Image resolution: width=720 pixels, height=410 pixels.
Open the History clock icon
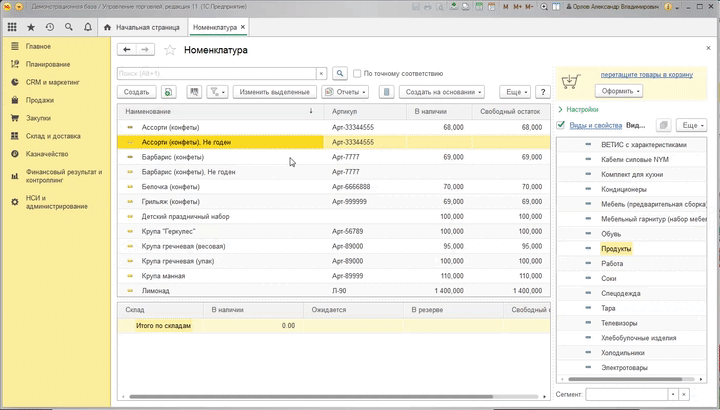tap(50, 27)
